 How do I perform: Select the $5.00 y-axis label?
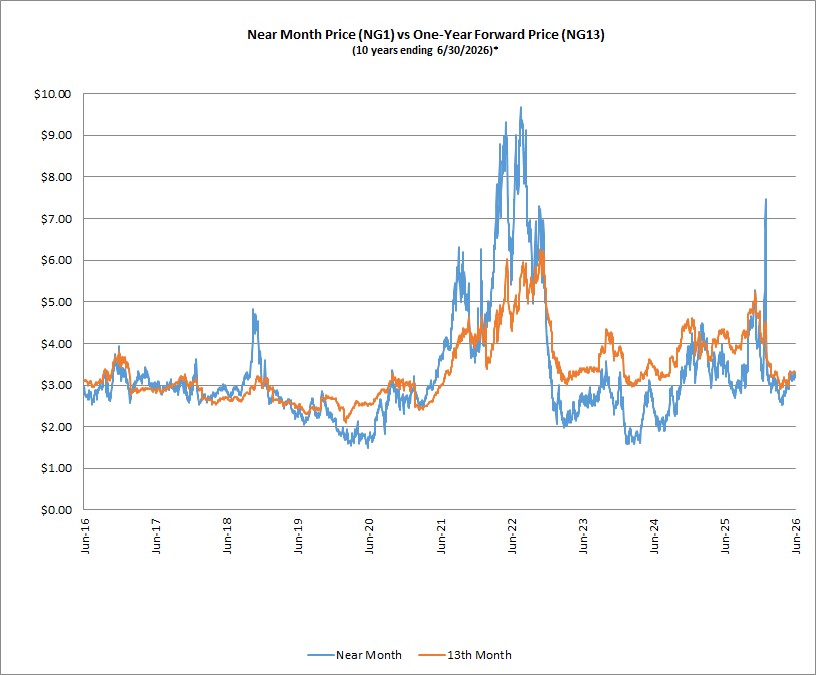(56, 302)
